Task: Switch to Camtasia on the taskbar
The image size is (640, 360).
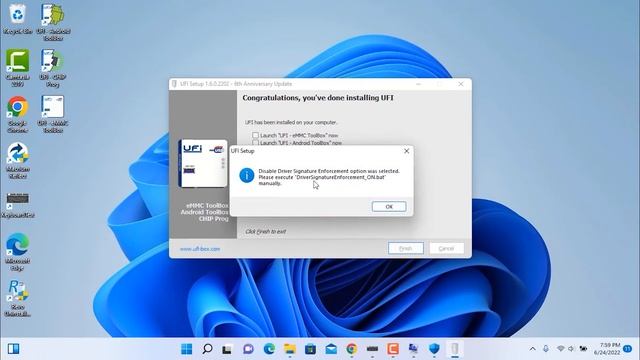Action: 393,349
